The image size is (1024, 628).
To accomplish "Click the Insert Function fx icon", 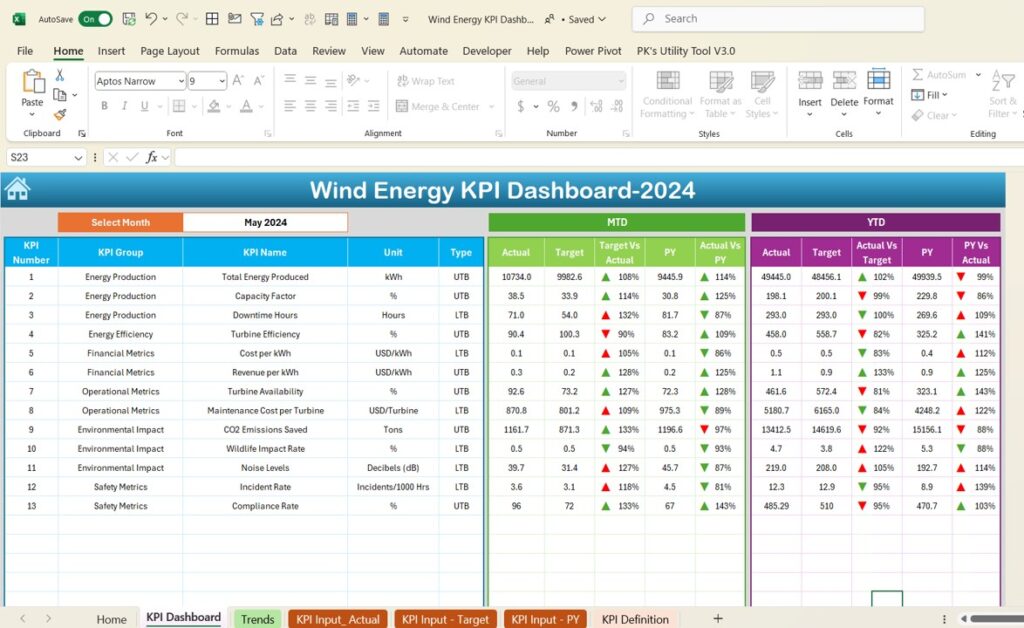I will [x=152, y=157].
